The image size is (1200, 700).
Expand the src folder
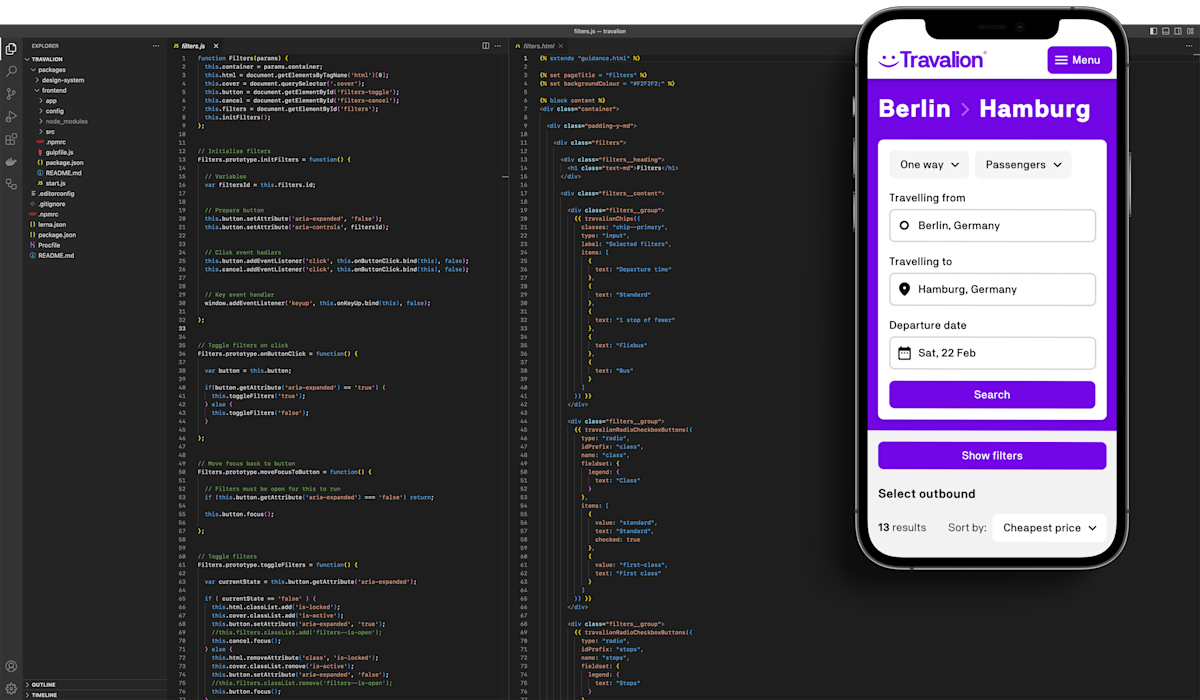pyautogui.click(x=49, y=131)
